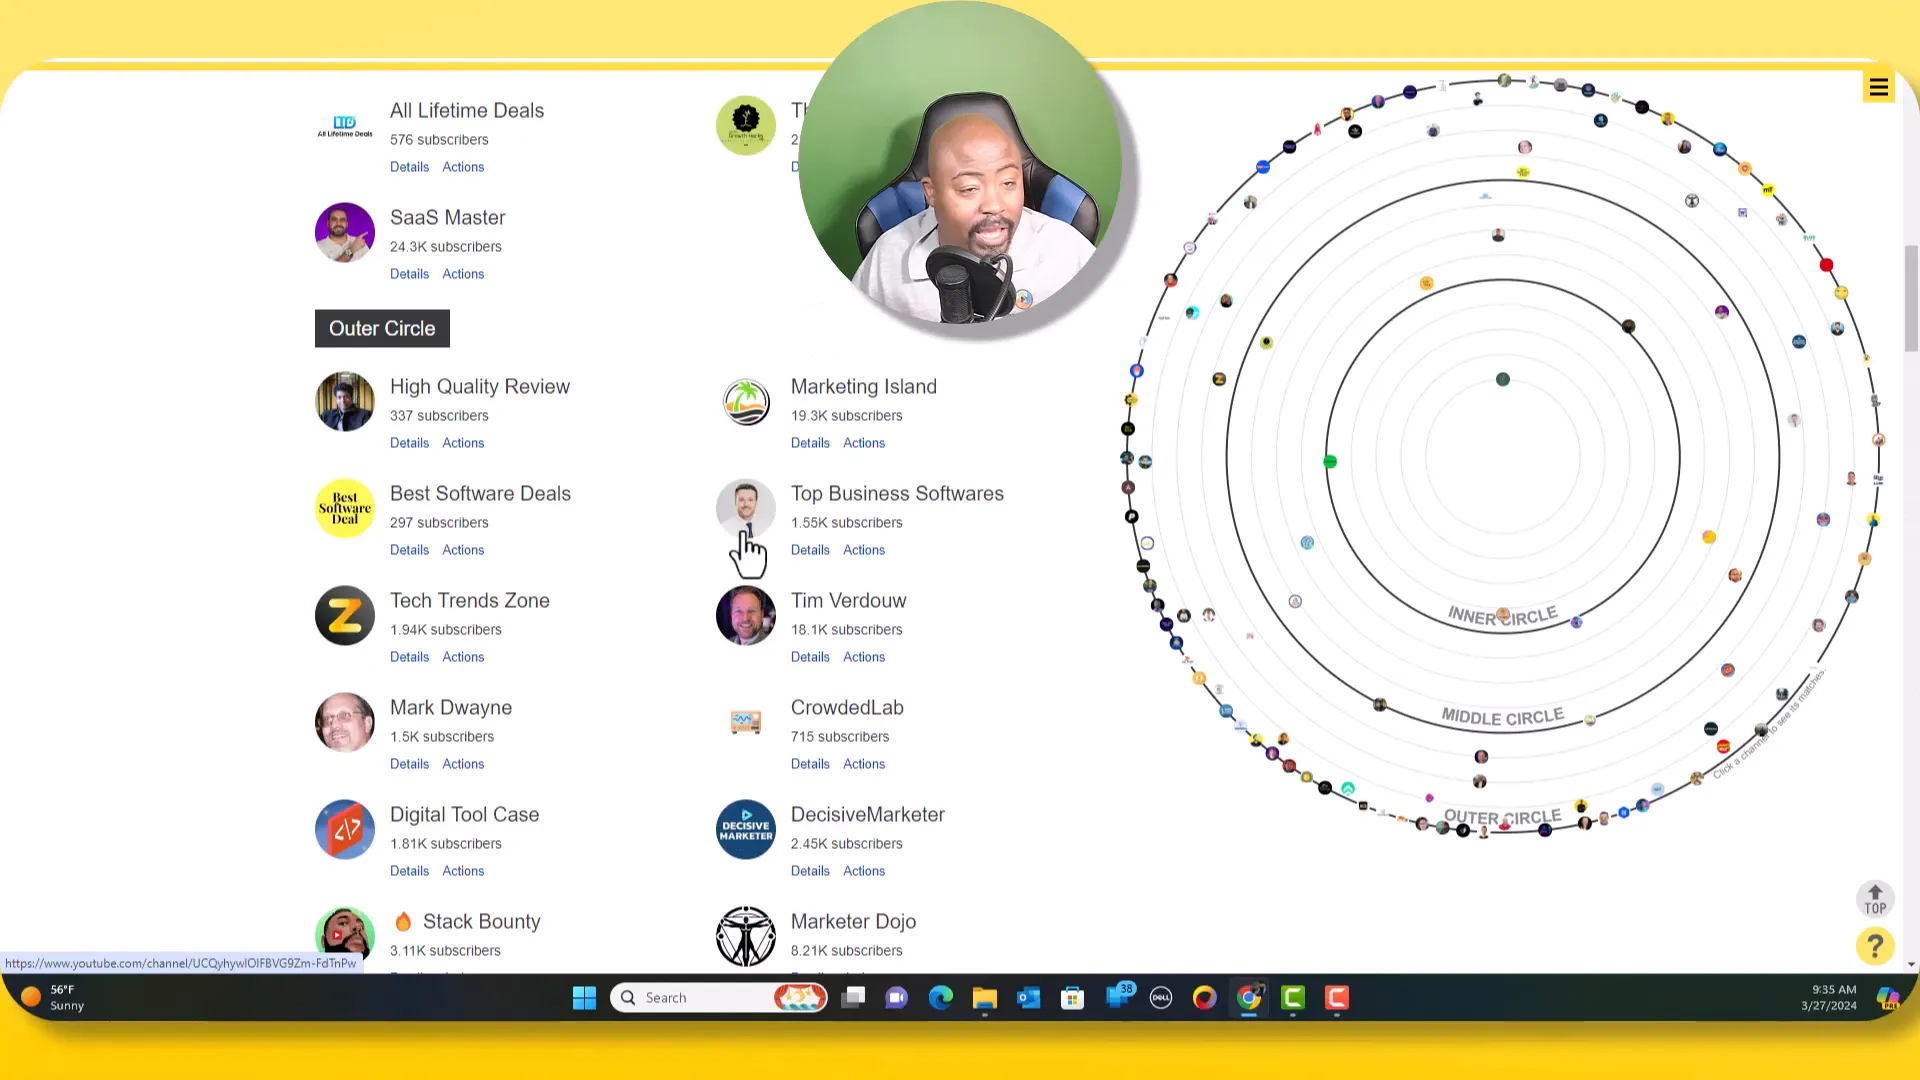Click High Quality Review channel avatar
The image size is (1920, 1080).
pos(345,402)
